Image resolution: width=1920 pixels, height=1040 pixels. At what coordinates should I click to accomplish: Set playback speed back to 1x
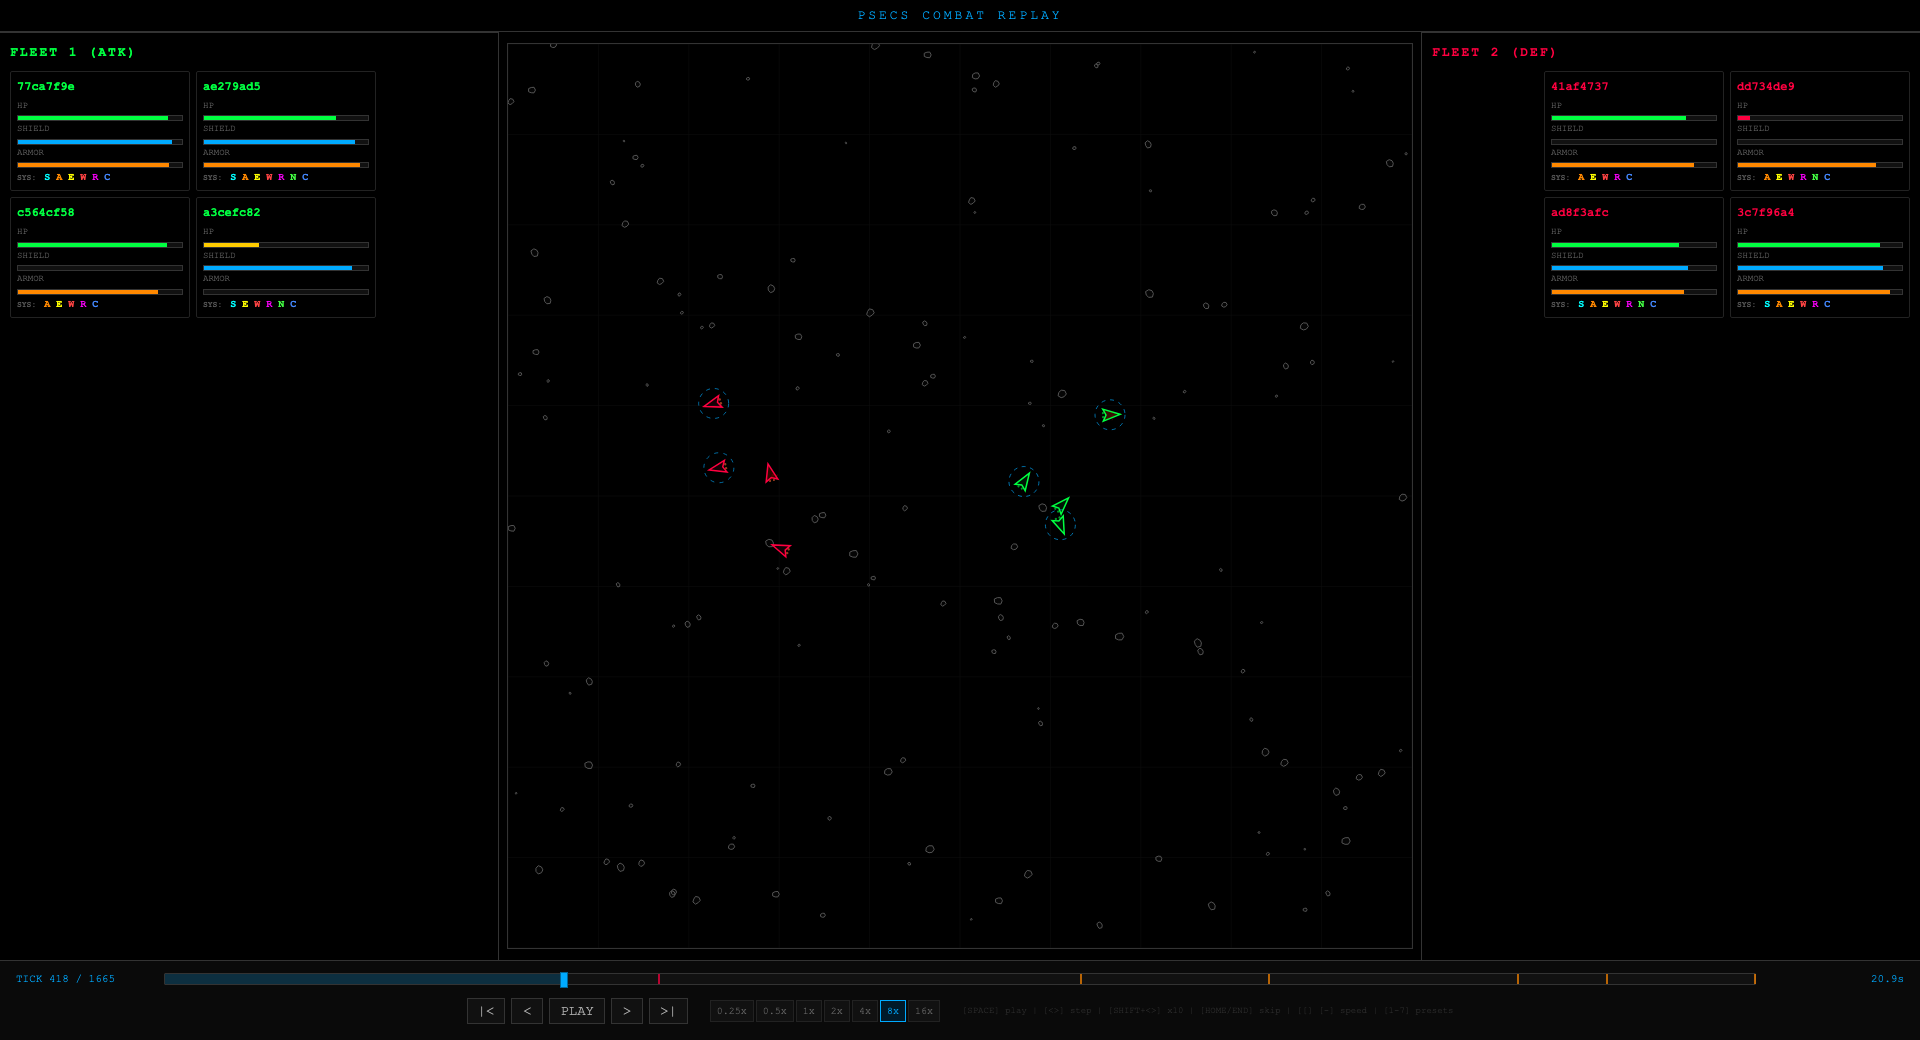[x=809, y=1011]
